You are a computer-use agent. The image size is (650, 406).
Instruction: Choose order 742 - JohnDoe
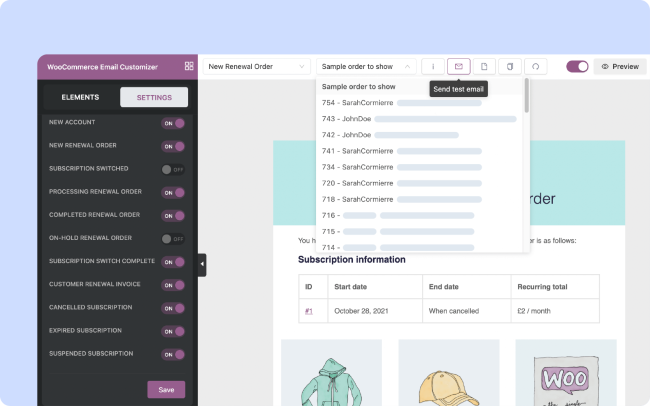(x=419, y=135)
